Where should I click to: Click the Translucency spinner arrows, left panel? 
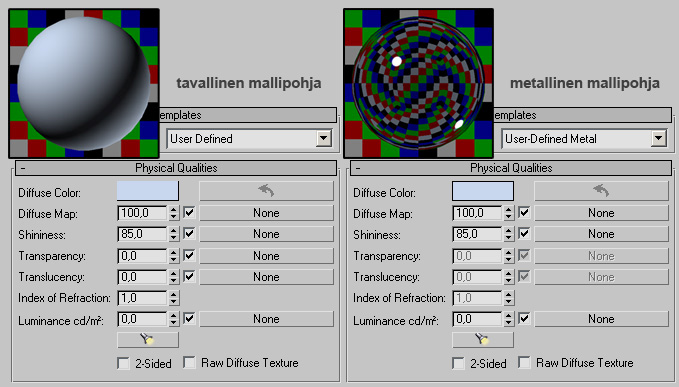pos(174,277)
